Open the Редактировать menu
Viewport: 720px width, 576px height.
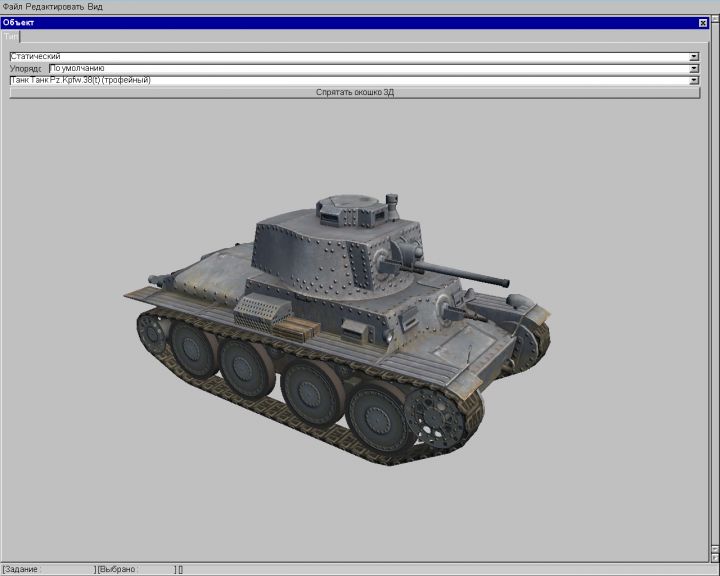pyautogui.click(x=54, y=6)
